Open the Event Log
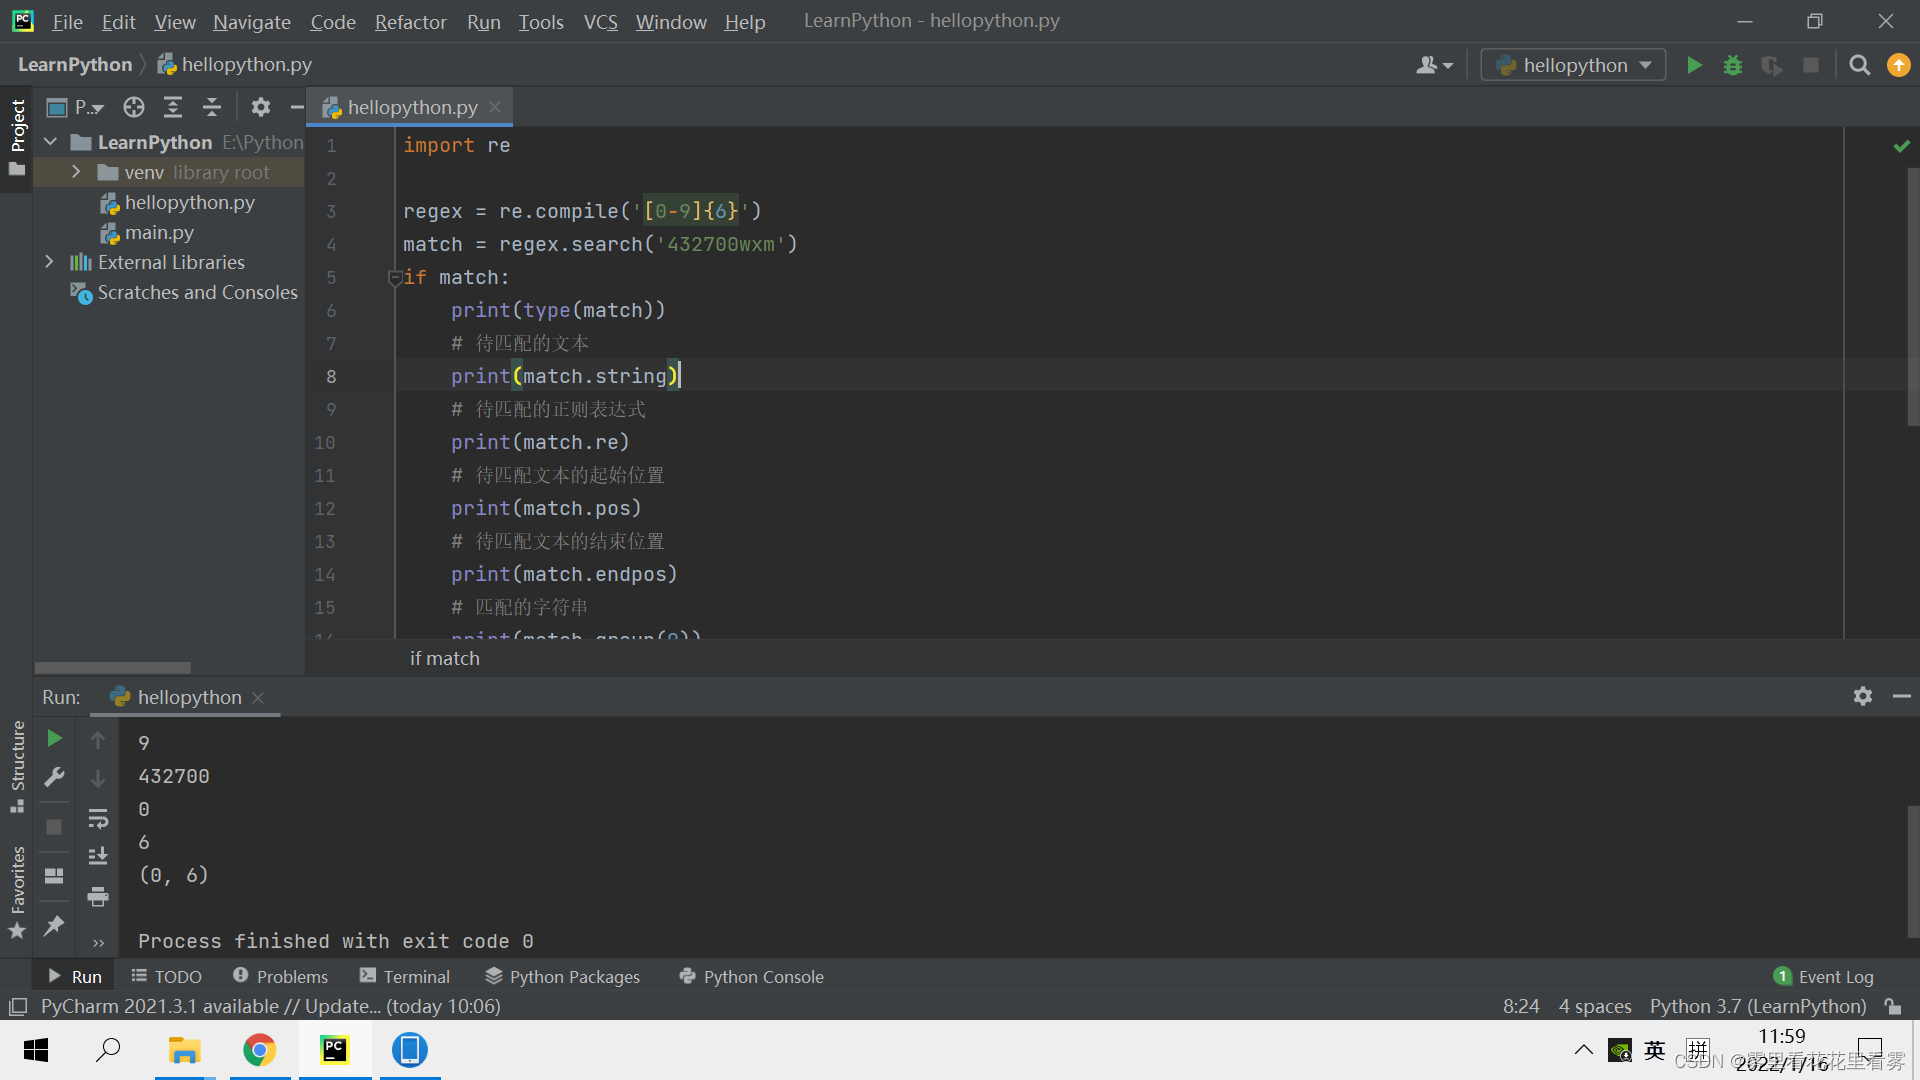 [1824, 976]
